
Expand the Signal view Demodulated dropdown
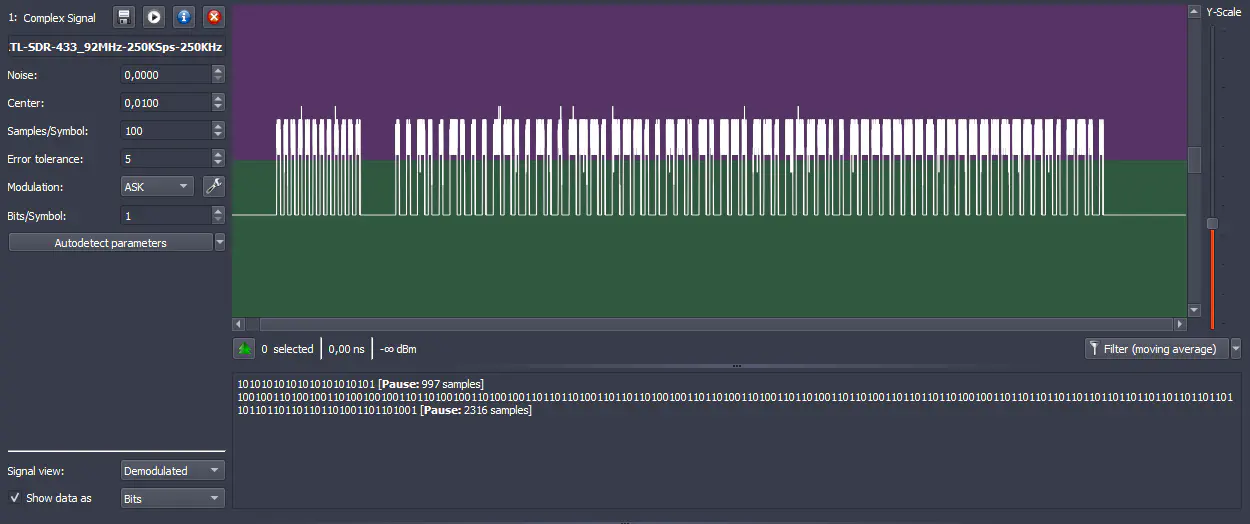[x=171, y=471]
